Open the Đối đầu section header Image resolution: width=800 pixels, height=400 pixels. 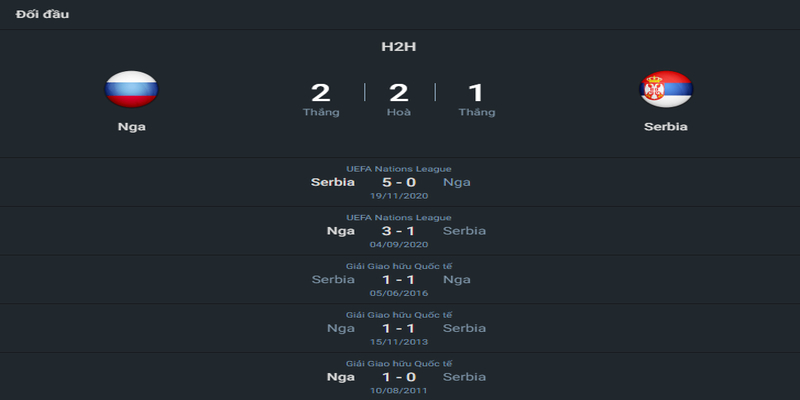[x=42, y=14]
